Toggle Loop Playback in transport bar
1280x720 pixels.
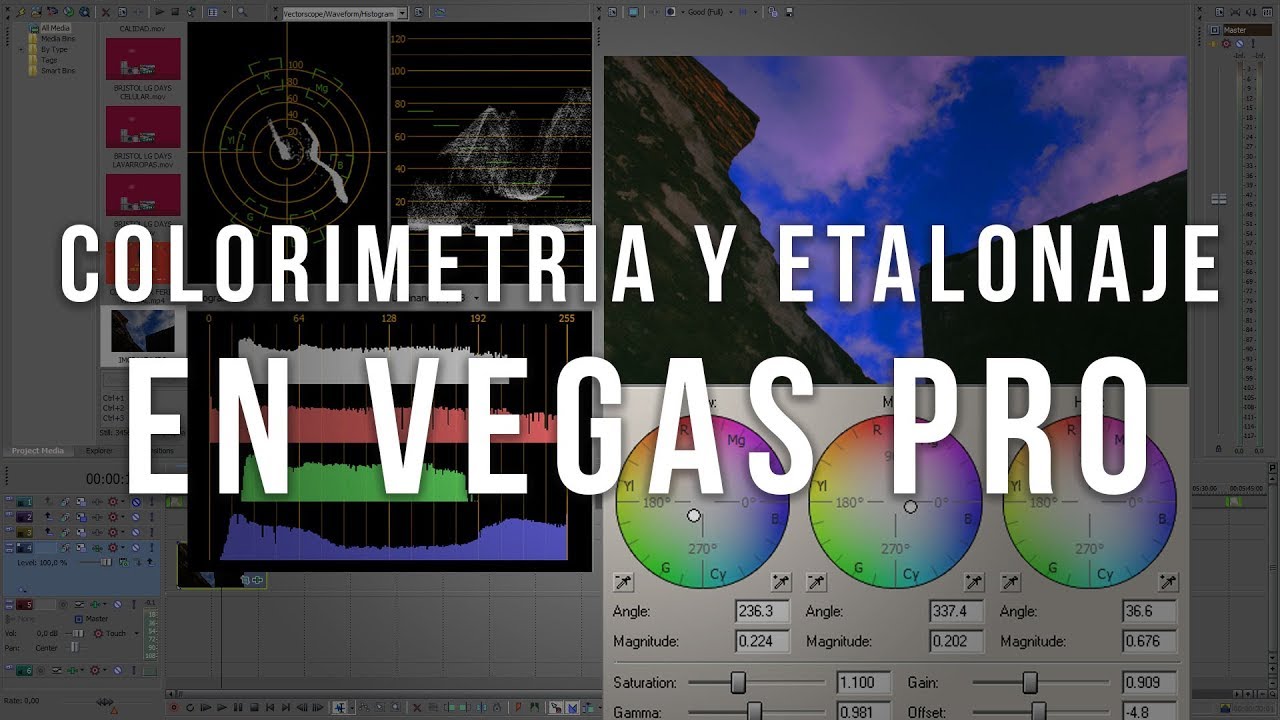(190, 708)
